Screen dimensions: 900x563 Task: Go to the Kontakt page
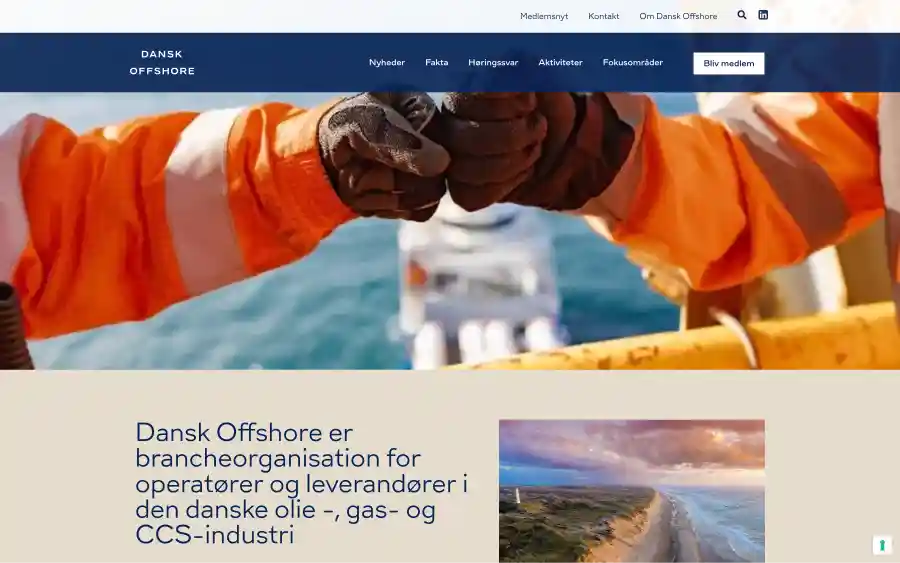tap(603, 16)
